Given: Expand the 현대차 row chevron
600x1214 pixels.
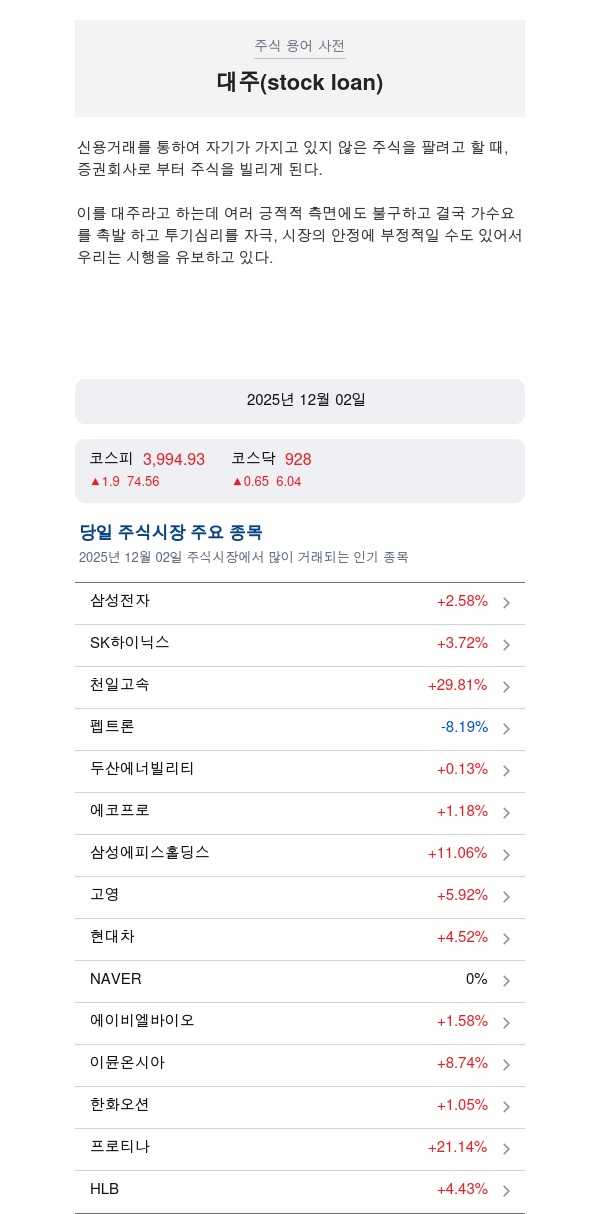Looking at the screenshot, I should (506, 939).
